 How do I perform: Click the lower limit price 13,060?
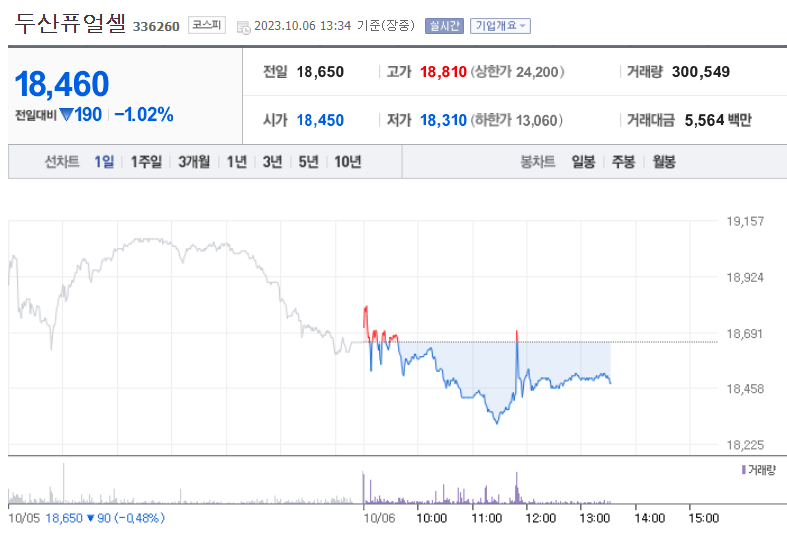click(536, 121)
